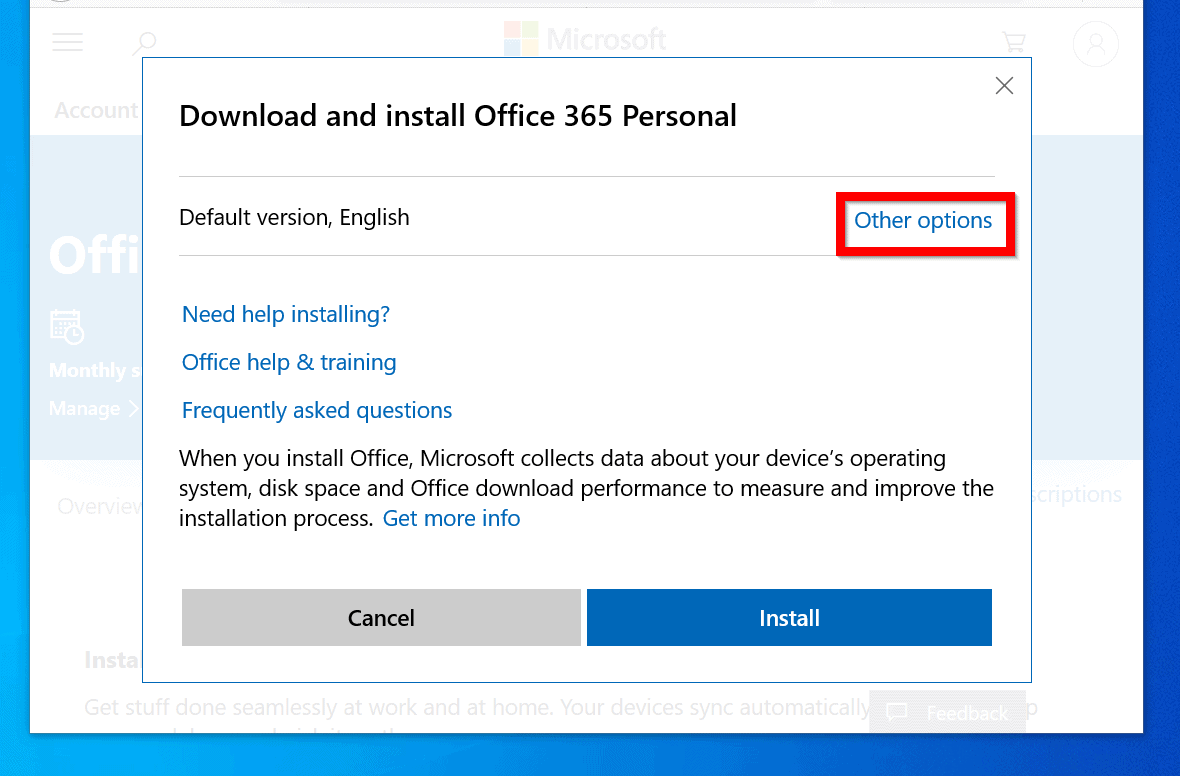
Task: Select the Account menu item
Action: click(x=96, y=110)
